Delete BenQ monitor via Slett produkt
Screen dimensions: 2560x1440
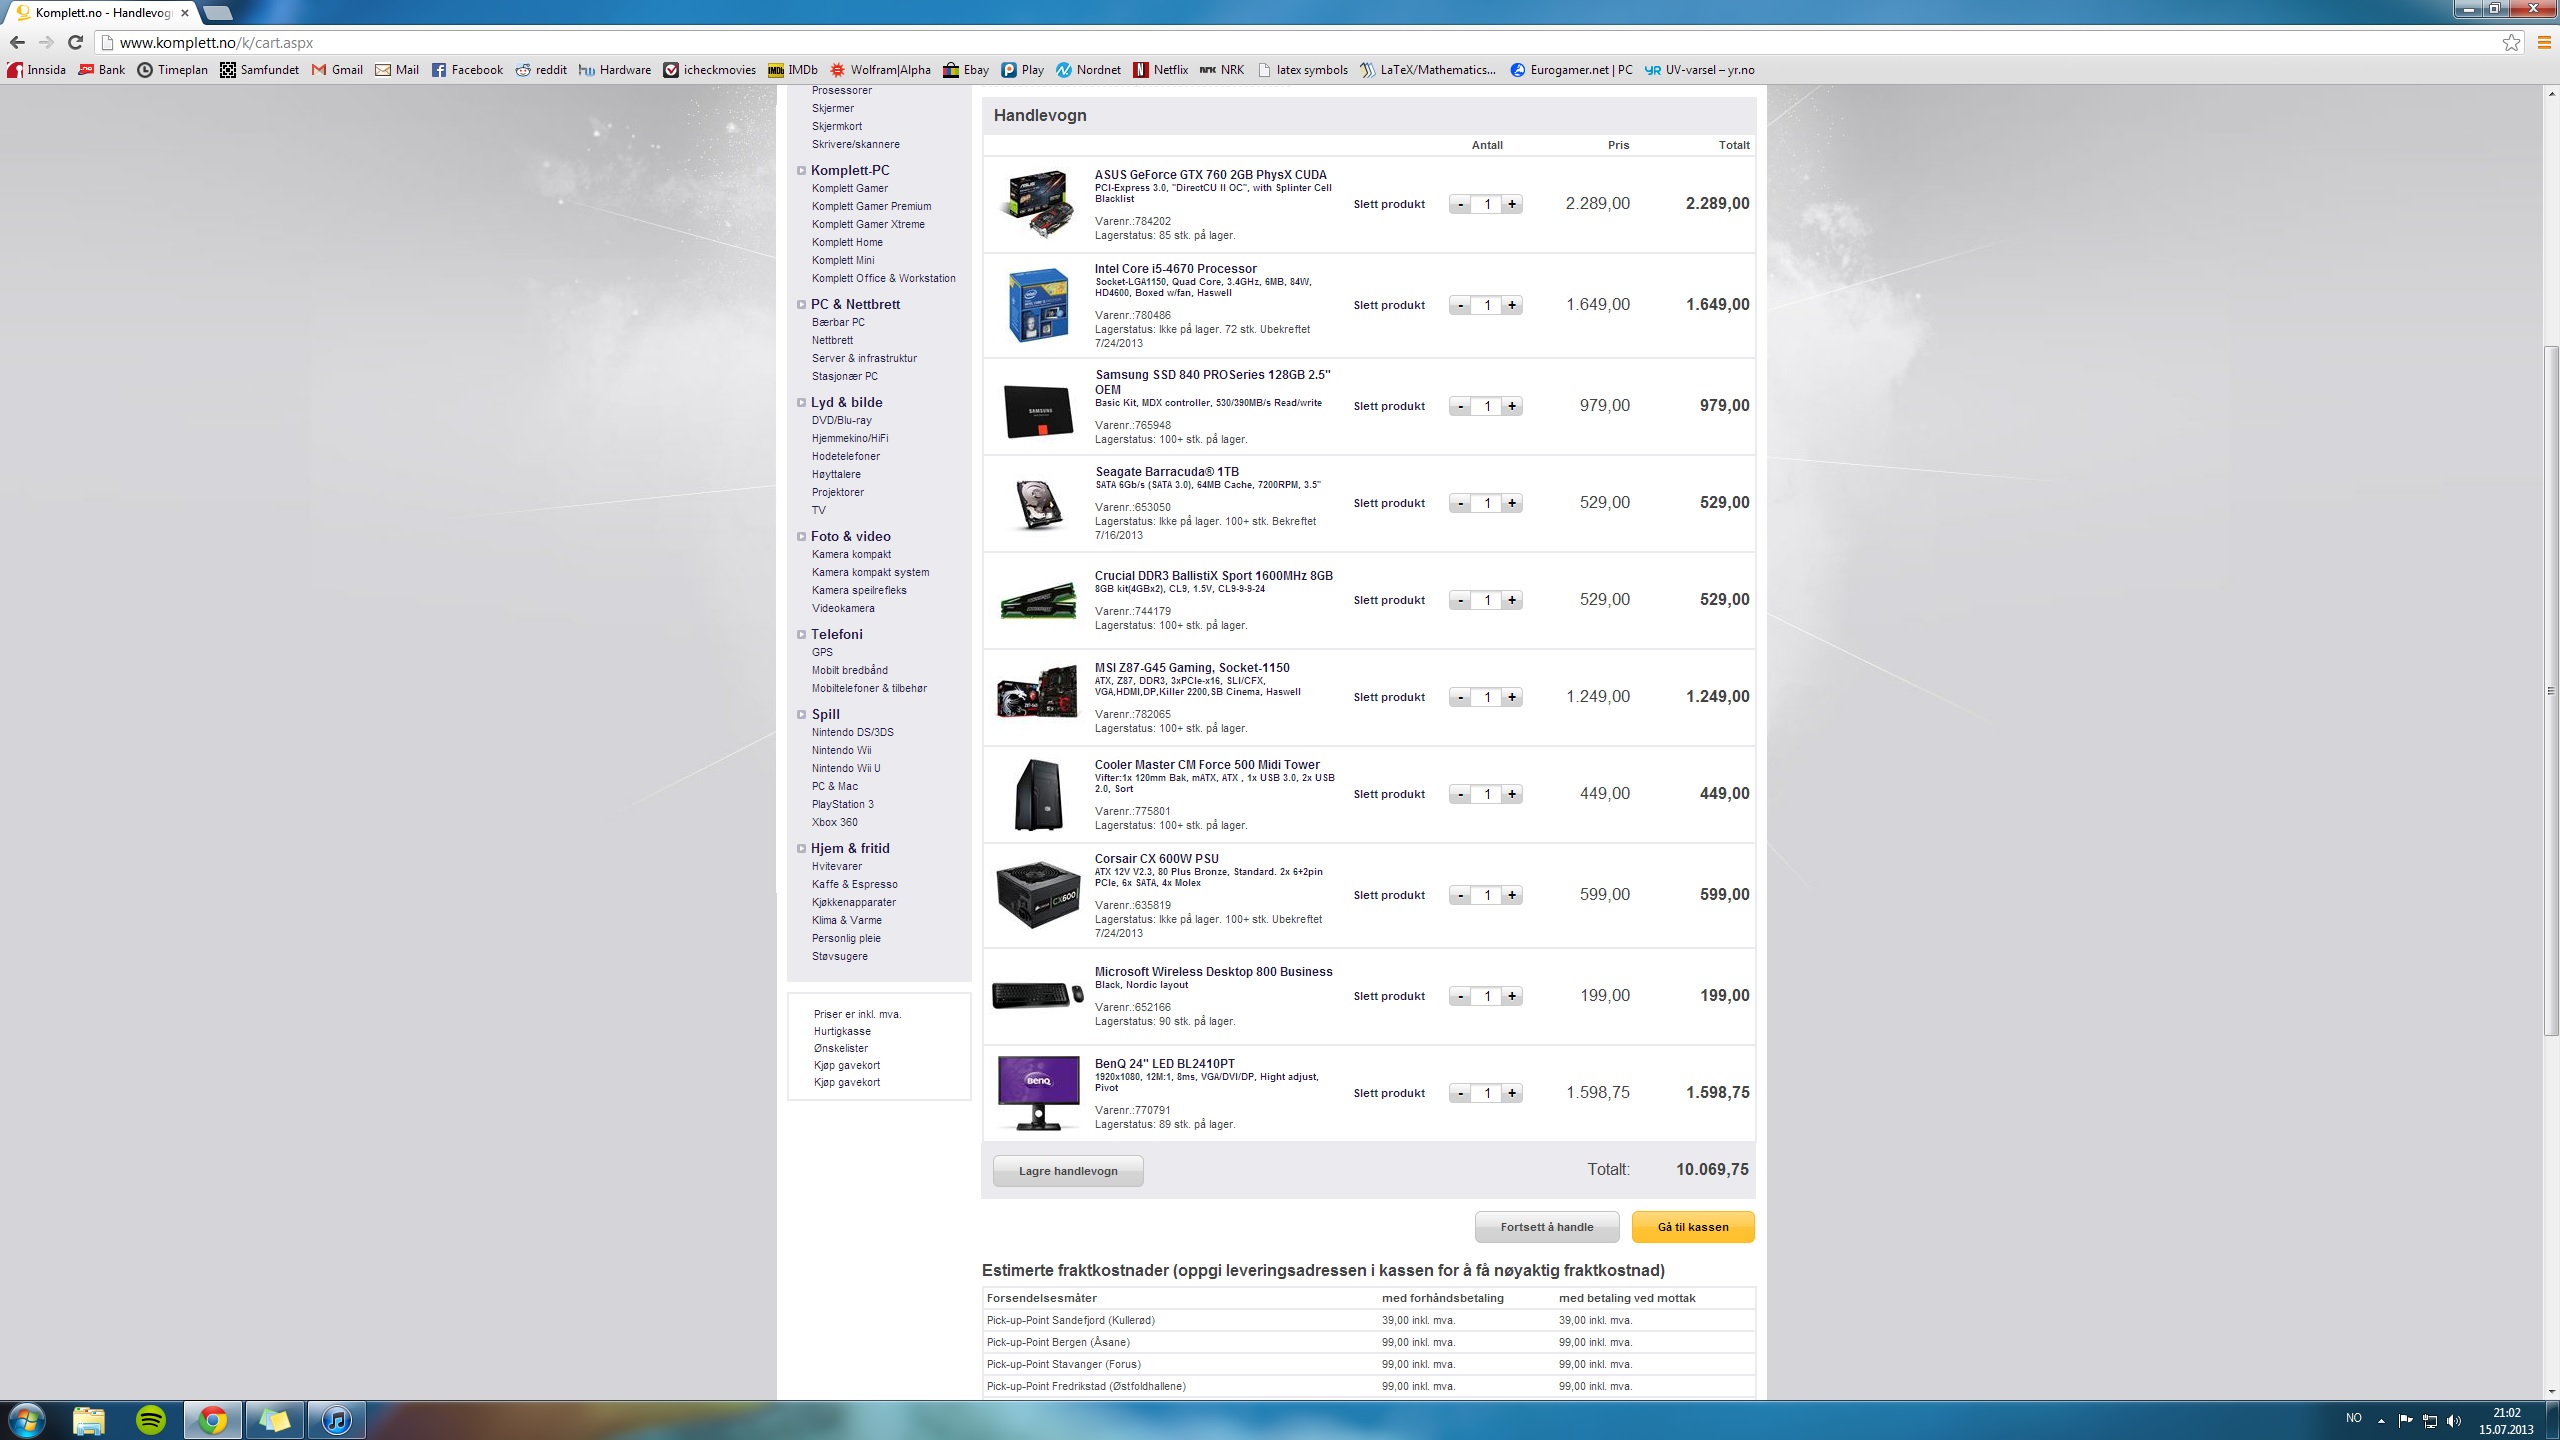coord(1389,1093)
